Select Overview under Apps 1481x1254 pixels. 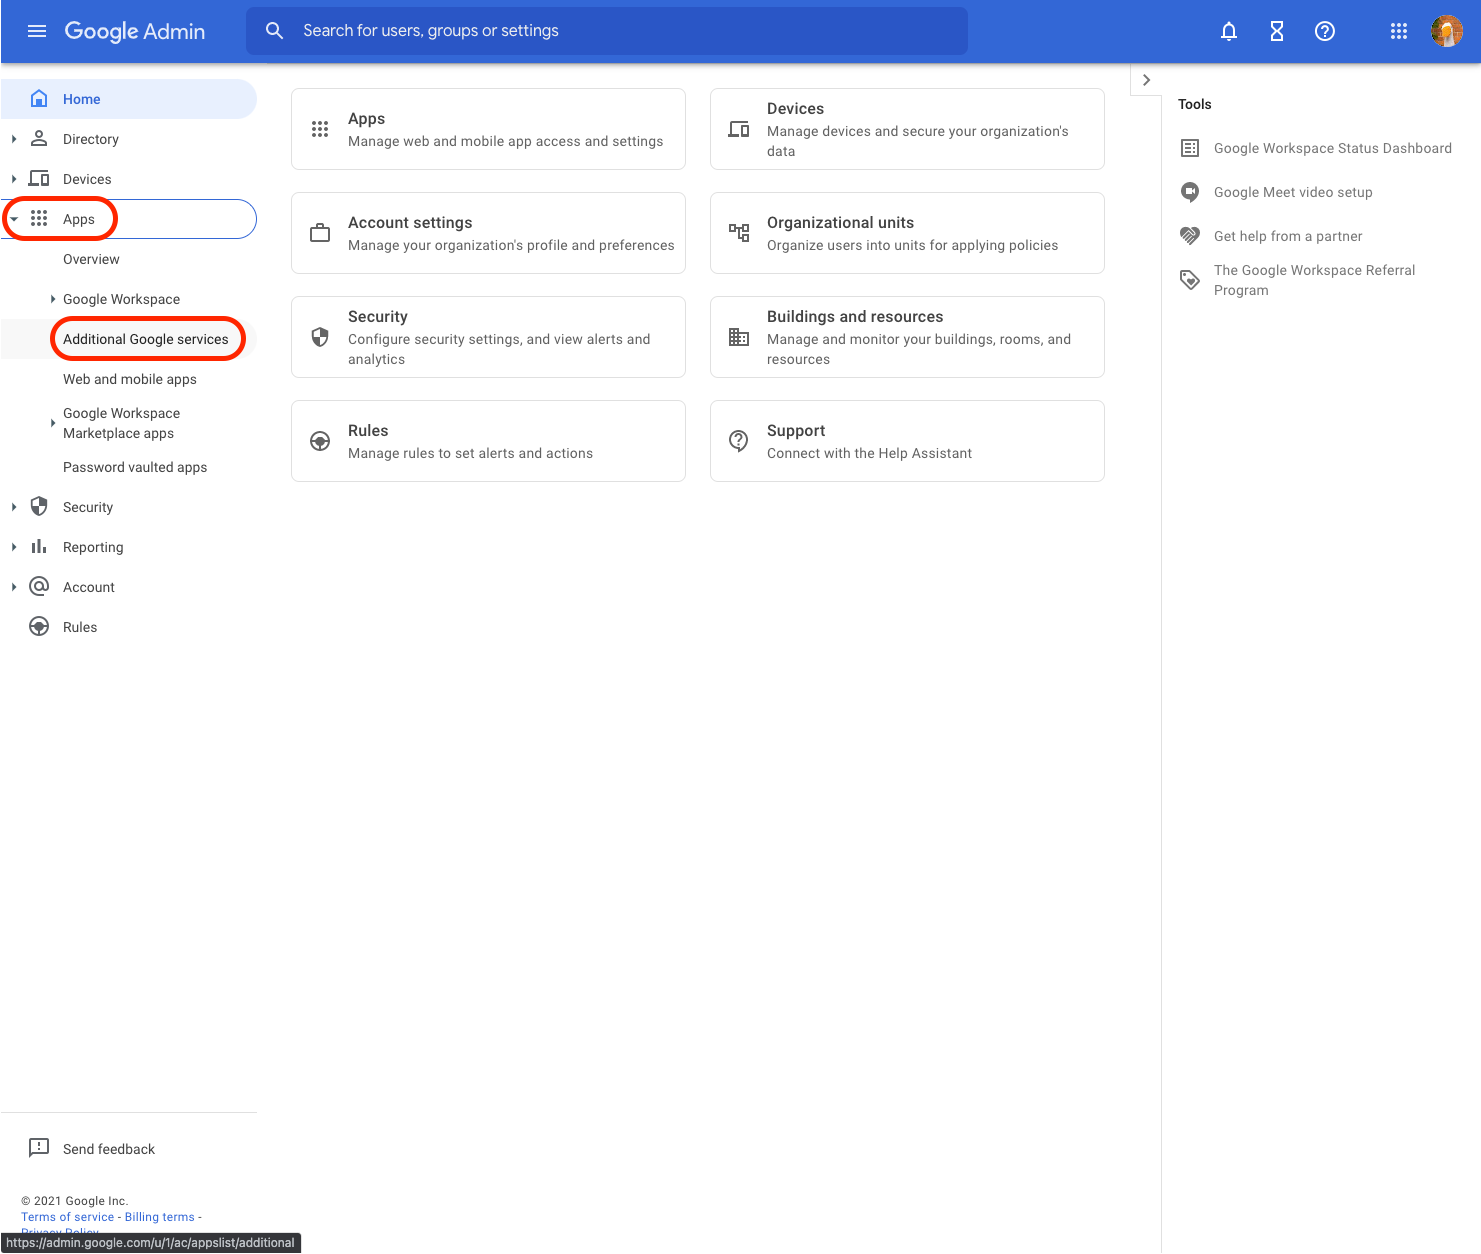coord(91,259)
